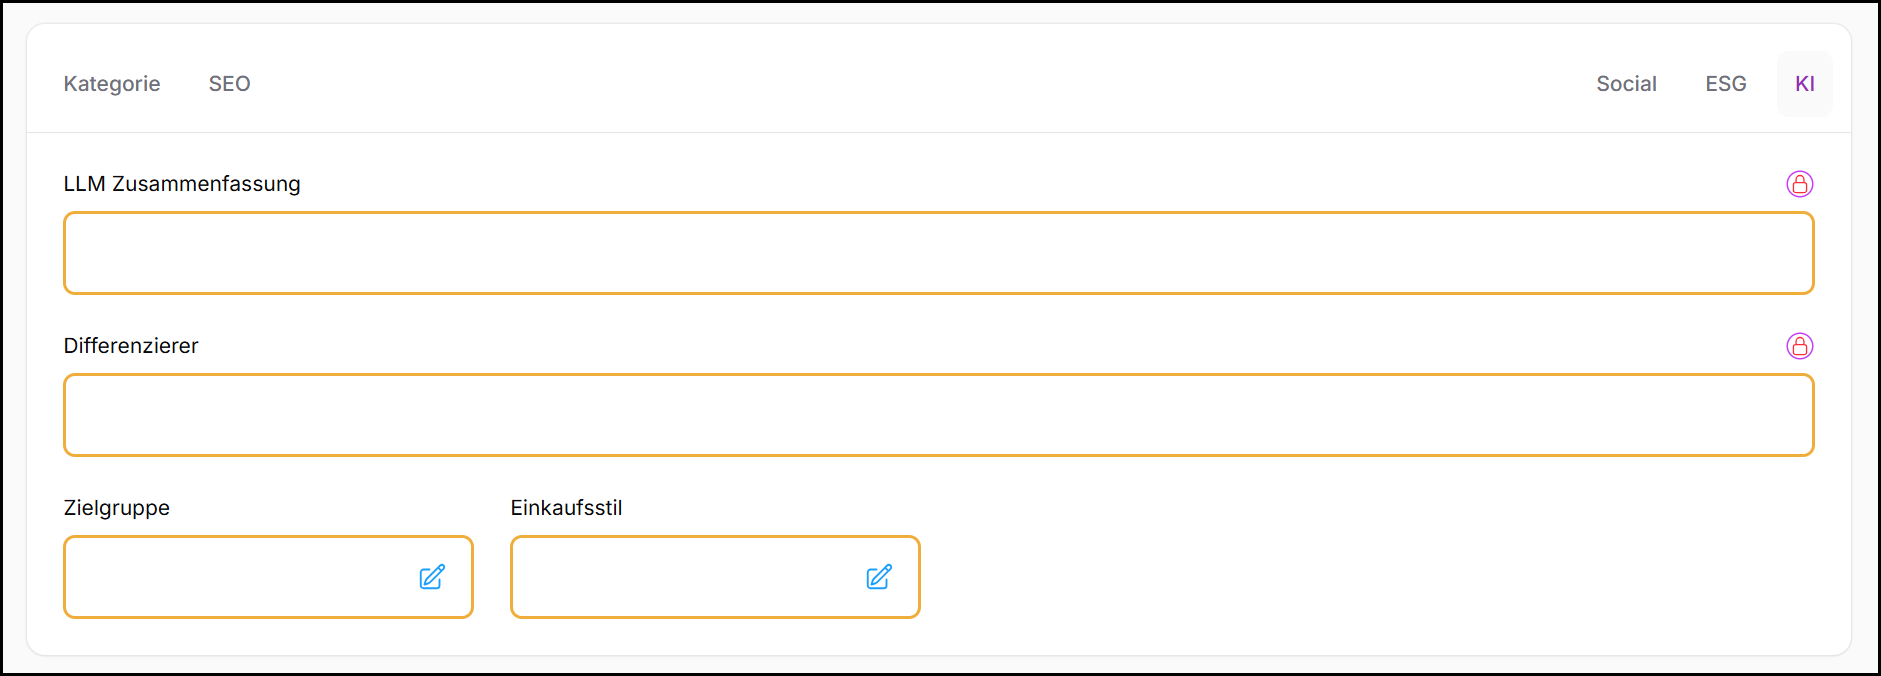Toggle the lock icon for LLM Zusammenfassung
Image resolution: width=1881 pixels, height=676 pixels.
[x=1799, y=184]
